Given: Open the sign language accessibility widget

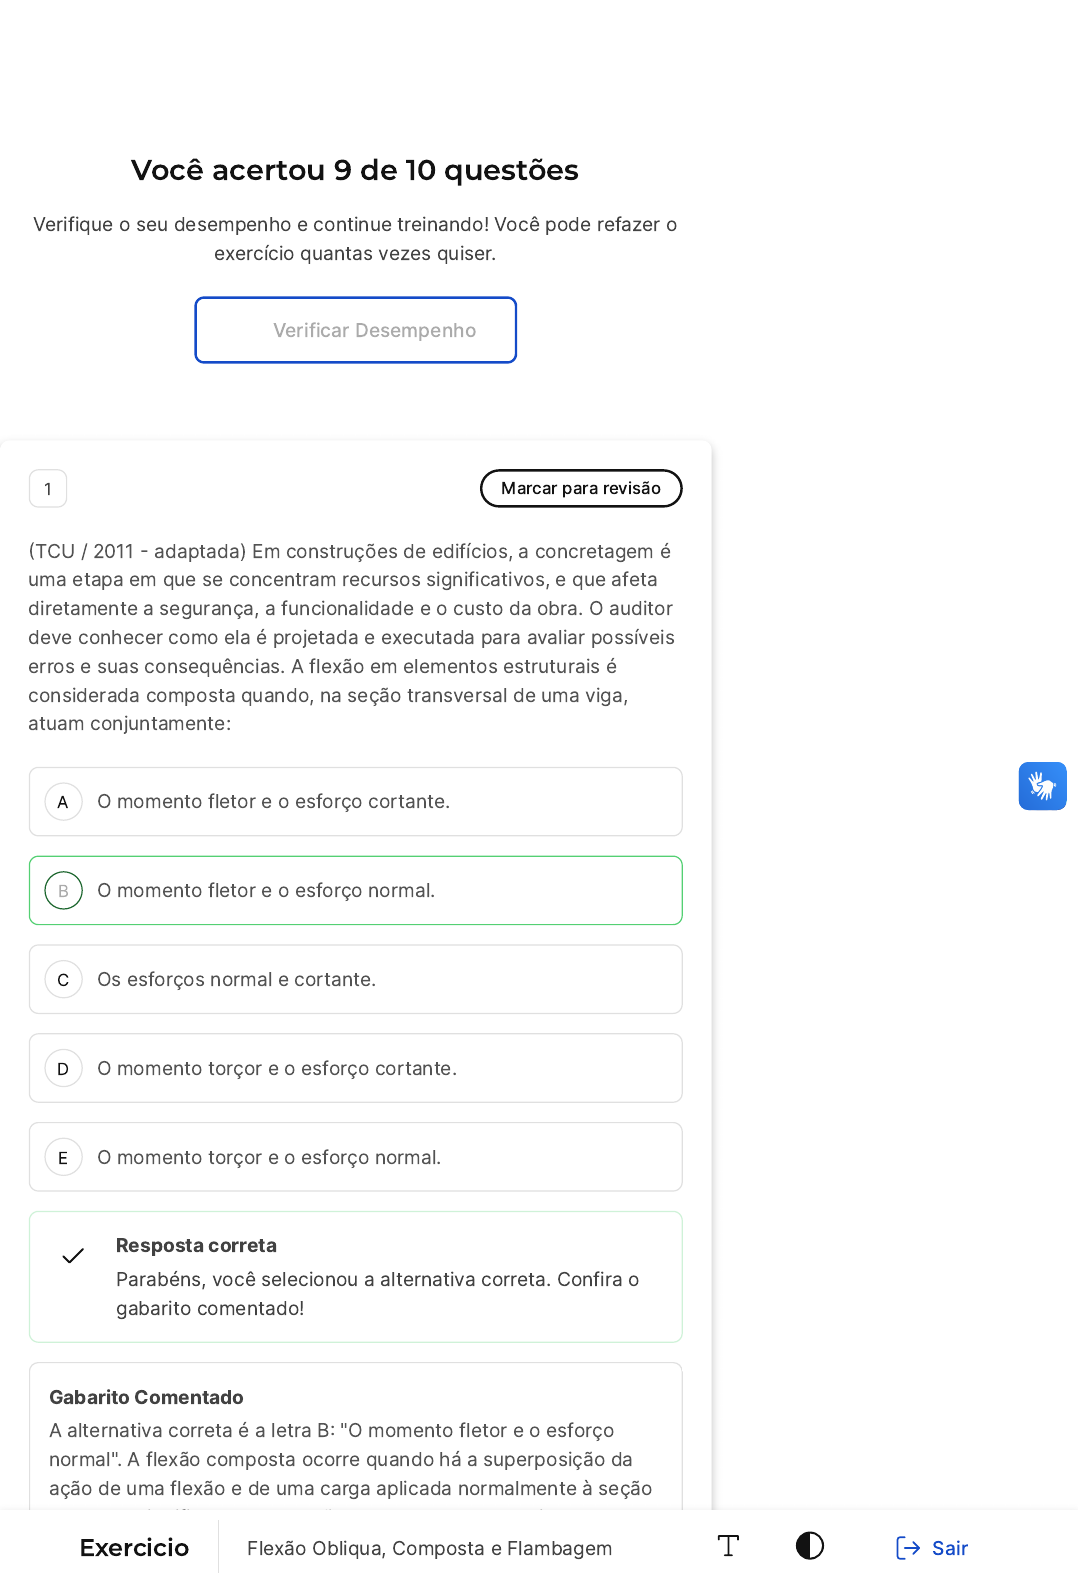Looking at the screenshot, I should [1042, 786].
